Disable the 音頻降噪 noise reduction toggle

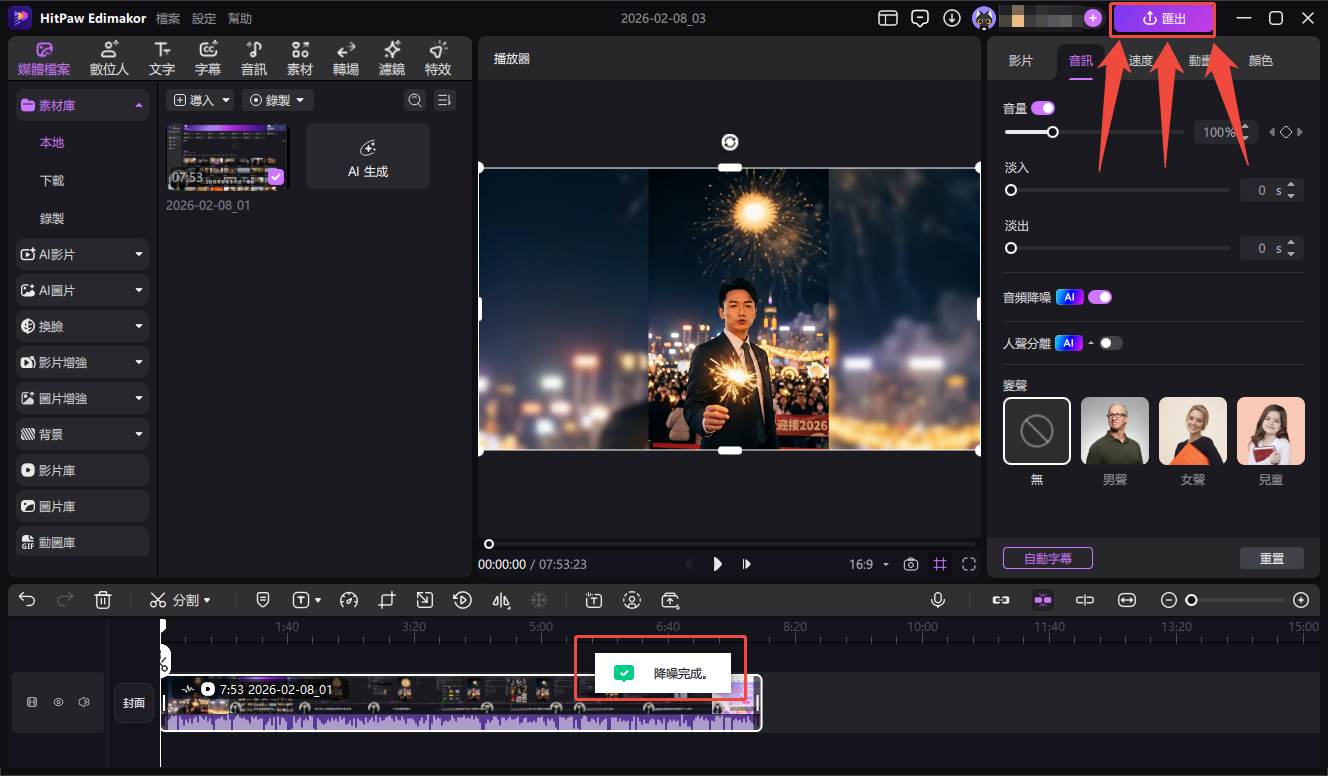coord(1100,297)
